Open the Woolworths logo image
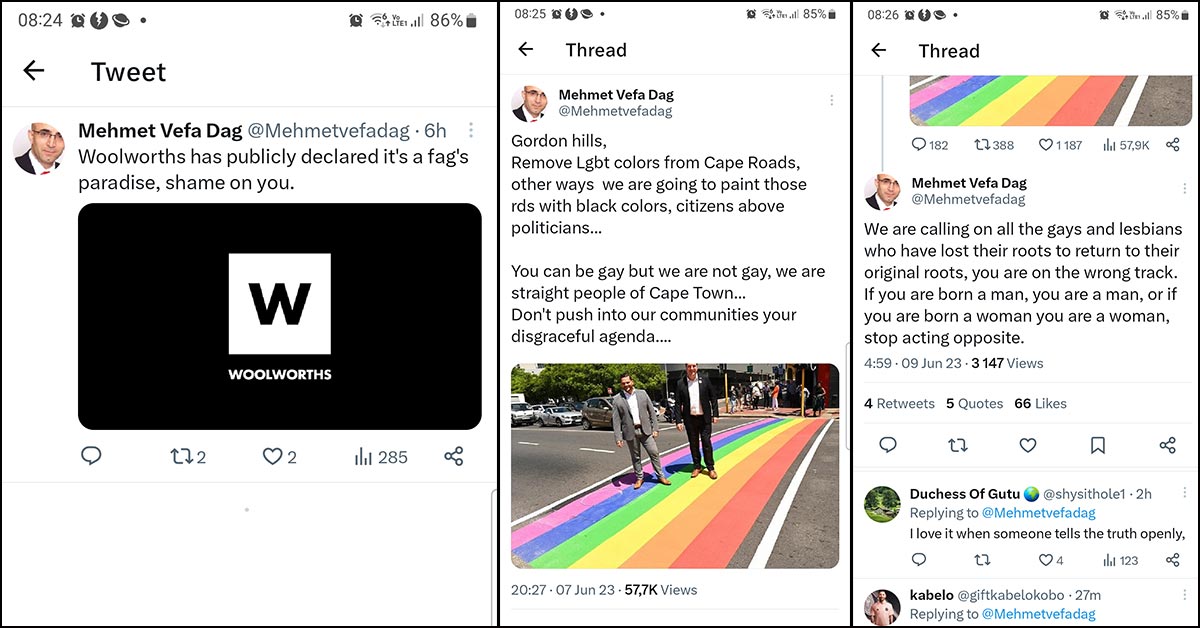Viewport: 1200px width, 628px height. (x=280, y=316)
